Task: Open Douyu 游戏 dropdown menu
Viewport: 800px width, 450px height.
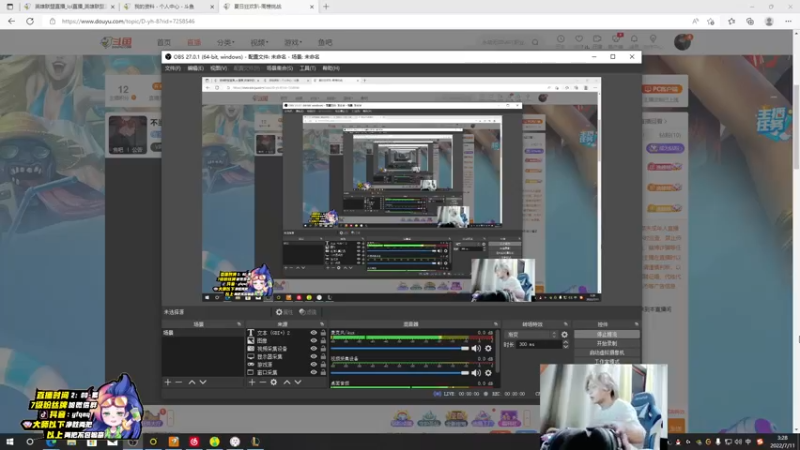Action: (x=293, y=42)
